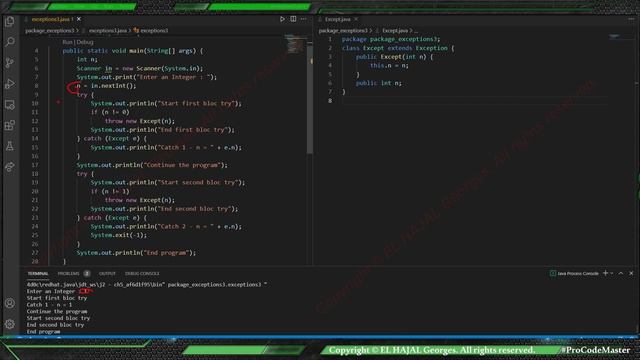Open the Run and Debug view
Image resolution: width=640 pixels, height=360 pixels.
click(x=10, y=84)
